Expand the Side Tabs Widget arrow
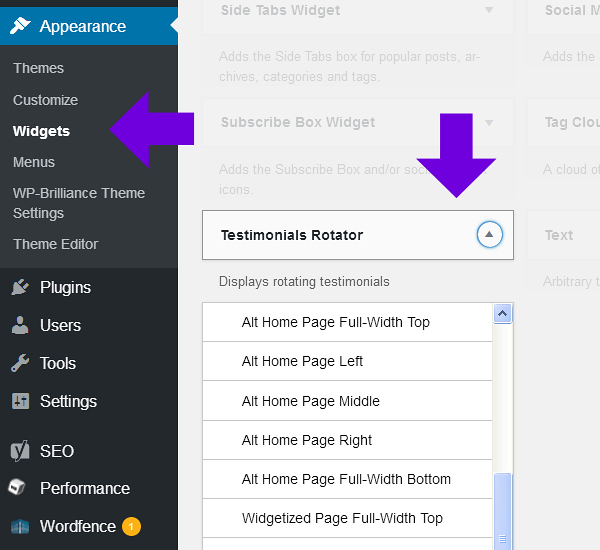This screenshot has width=600, height=550. (x=489, y=11)
